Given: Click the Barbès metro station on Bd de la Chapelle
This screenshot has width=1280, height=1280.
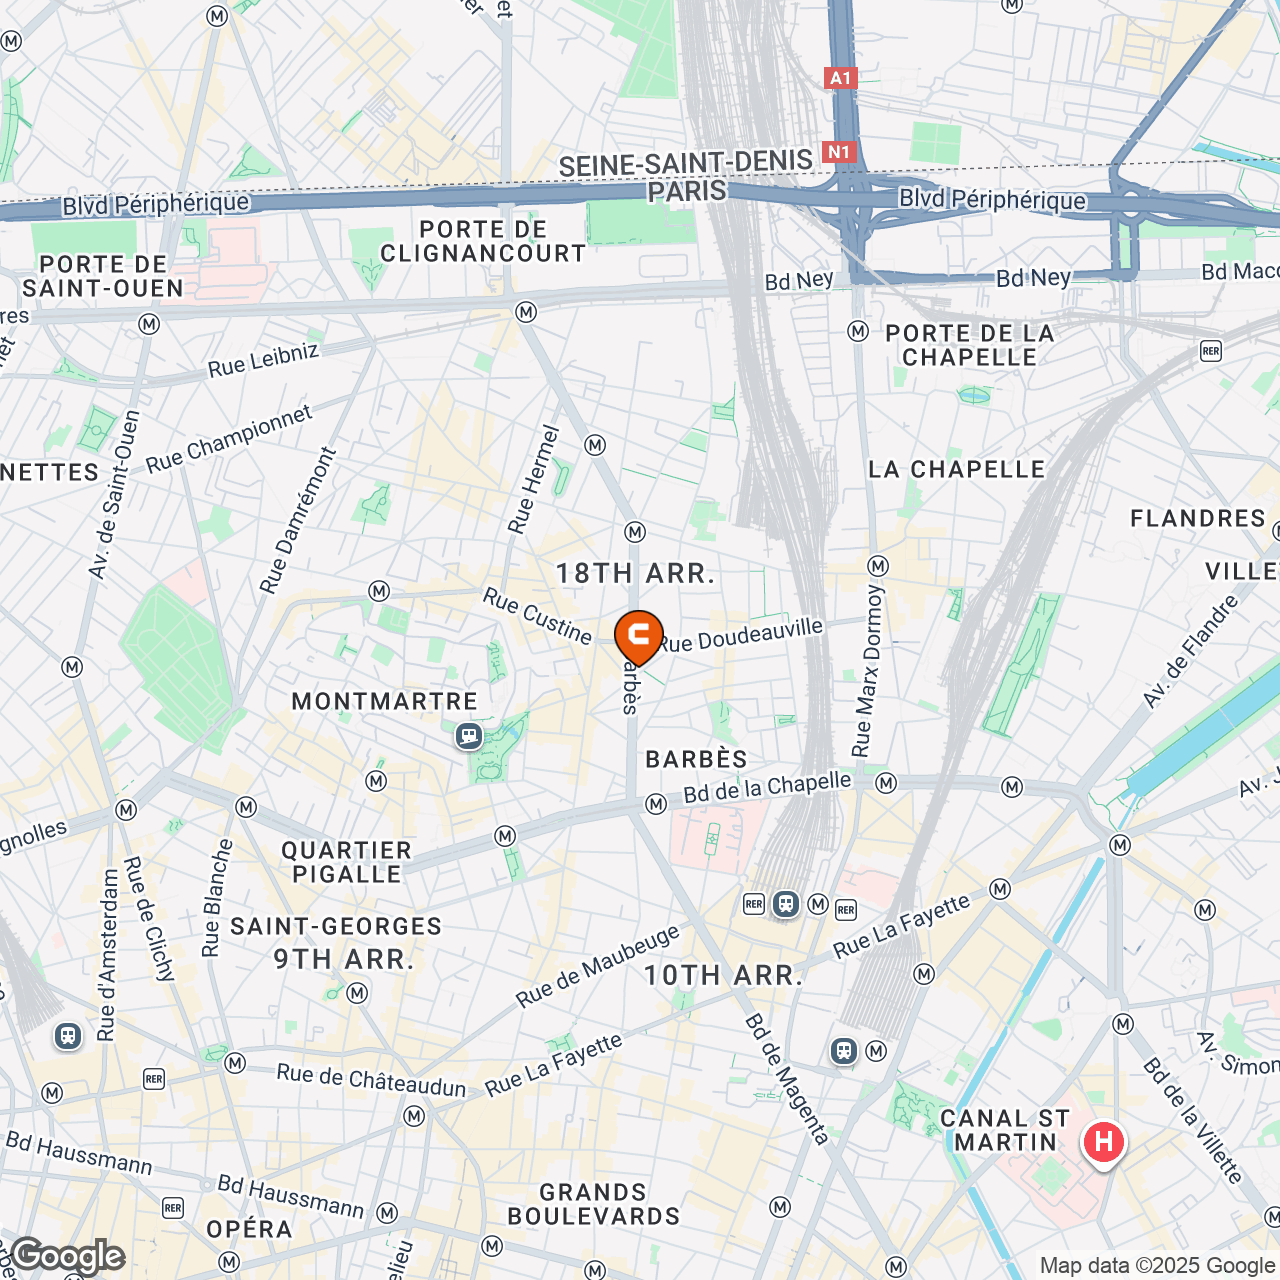Looking at the screenshot, I should click(x=656, y=804).
